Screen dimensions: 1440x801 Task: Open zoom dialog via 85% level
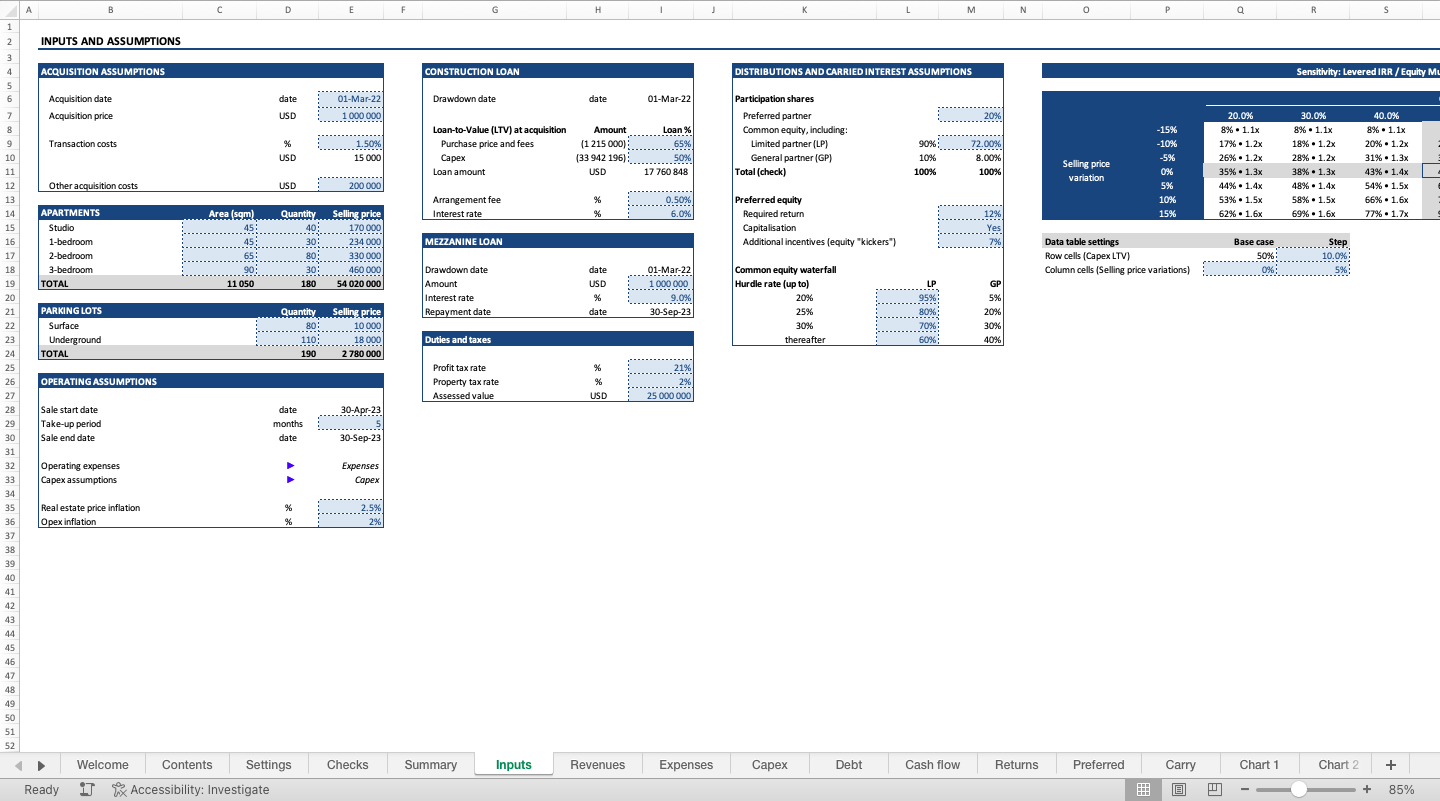point(1402,789)
